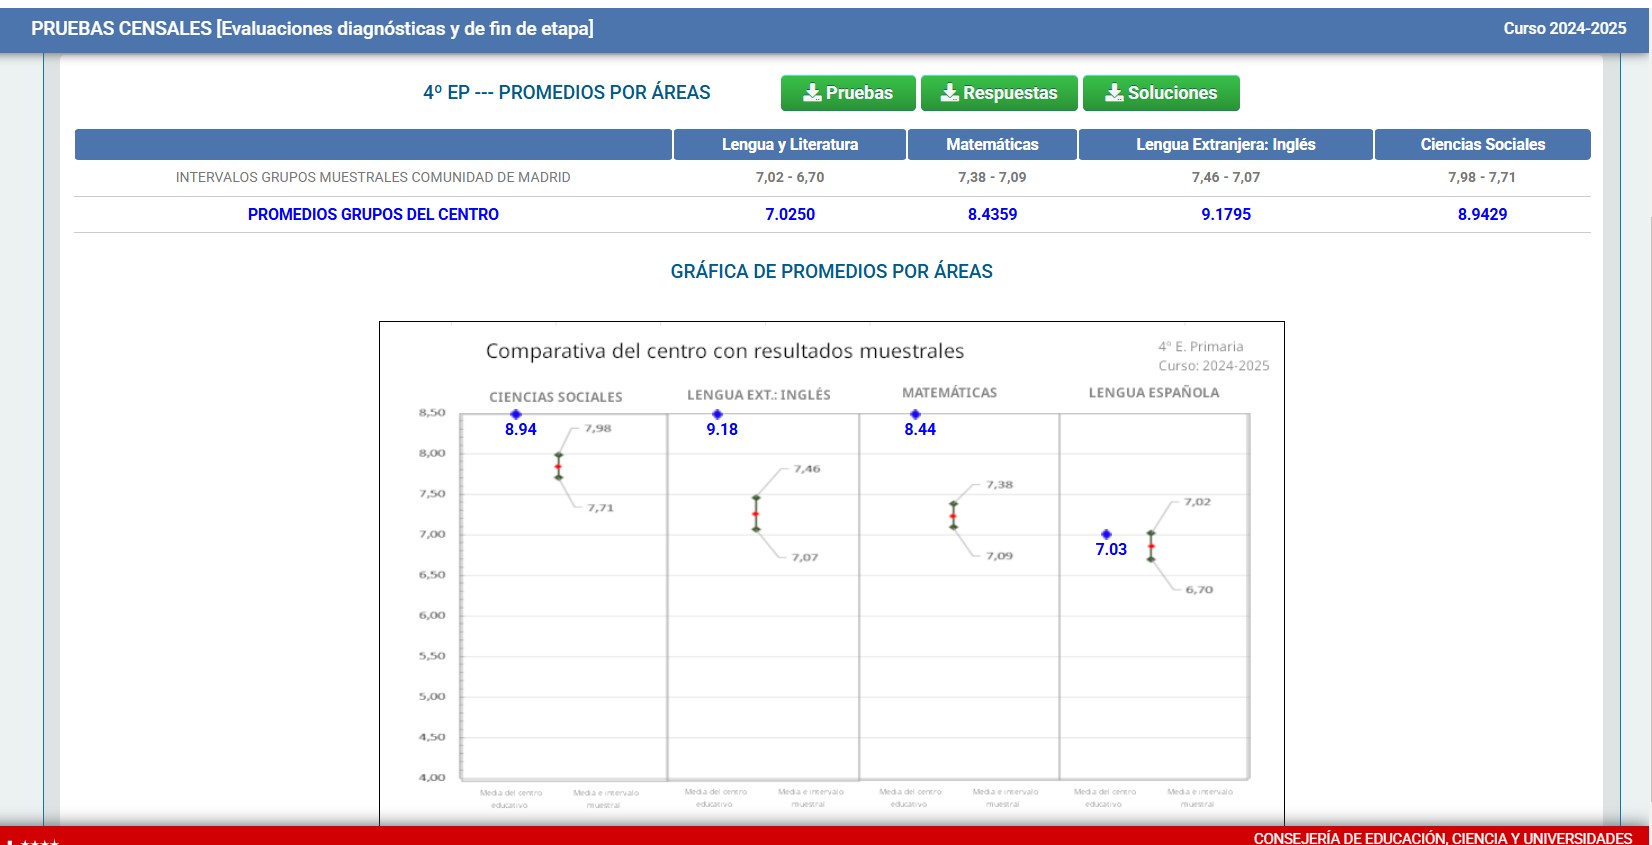The image size is (1652, 845).
Task: Select the Matemáticas column header
Action: coord(992,144)
